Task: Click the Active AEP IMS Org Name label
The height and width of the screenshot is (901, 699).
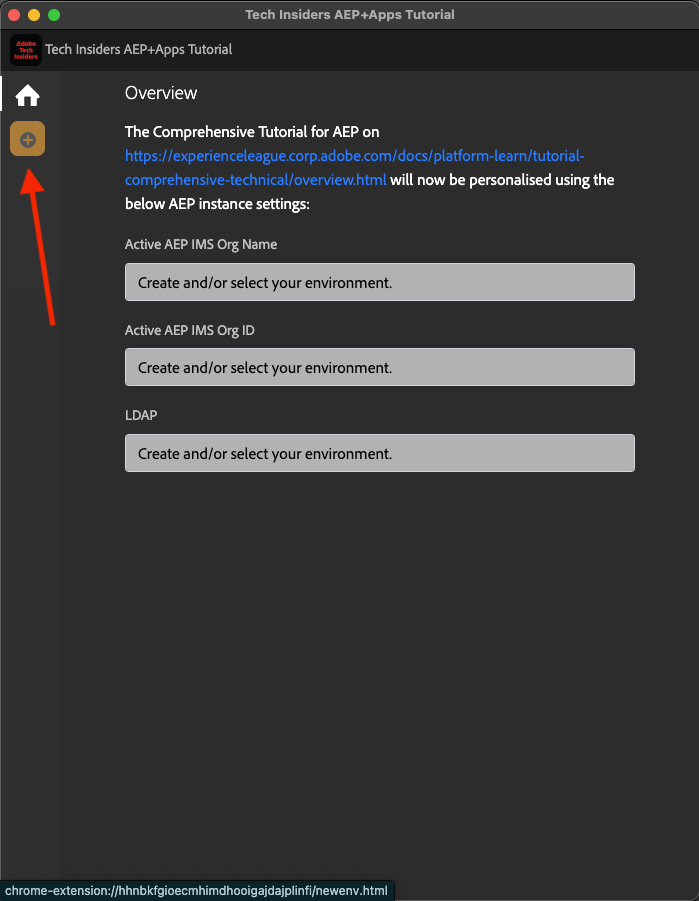Action: (200, 244)
